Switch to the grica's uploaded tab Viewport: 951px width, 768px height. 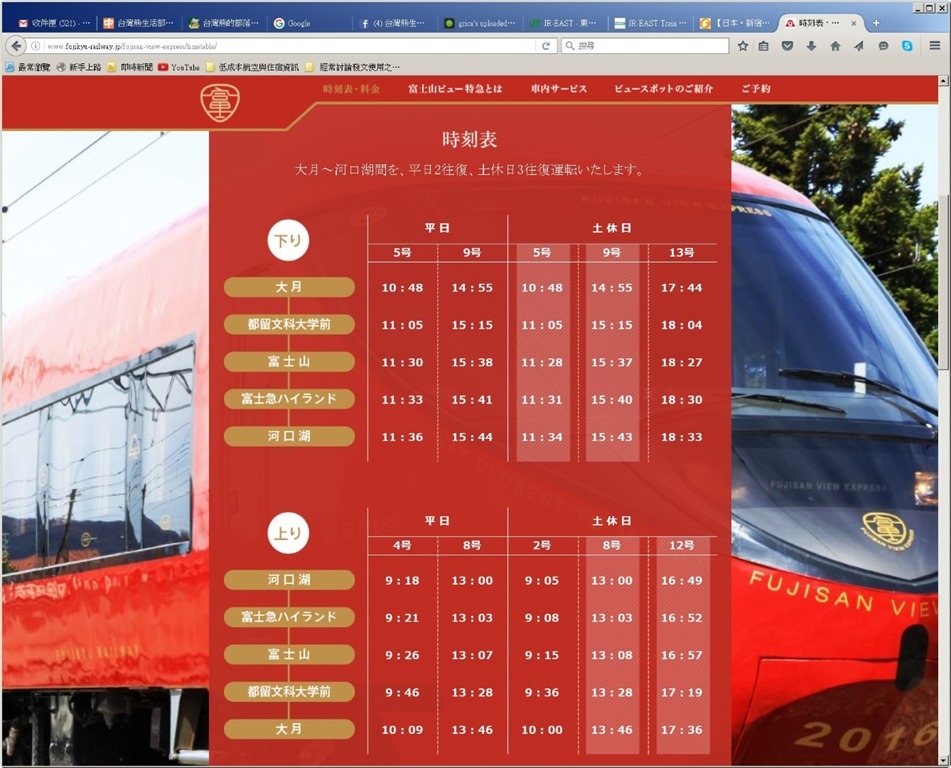tap(480, 23)
